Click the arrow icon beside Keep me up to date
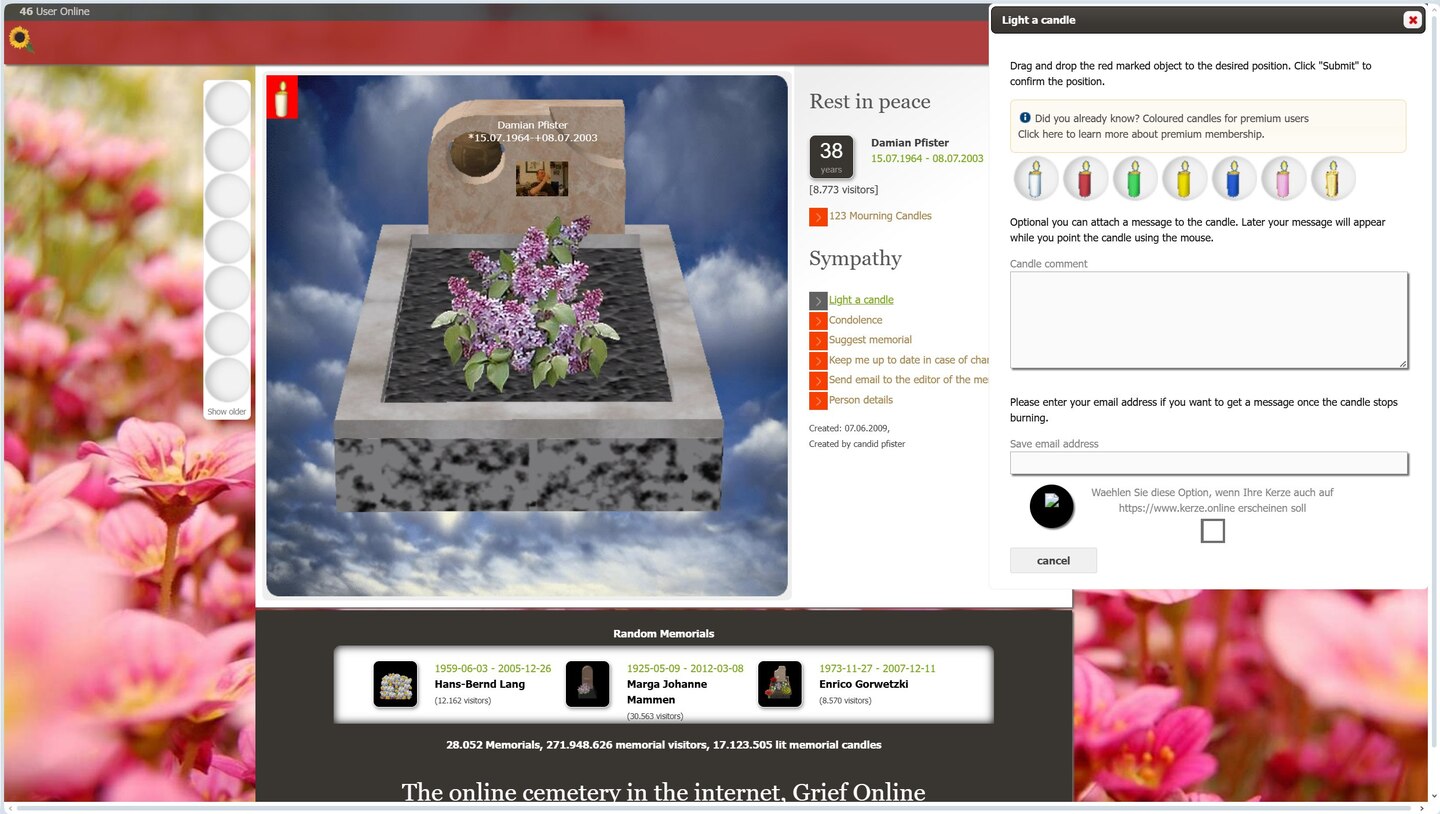The image size is (1440, 814). click(818, 361)
